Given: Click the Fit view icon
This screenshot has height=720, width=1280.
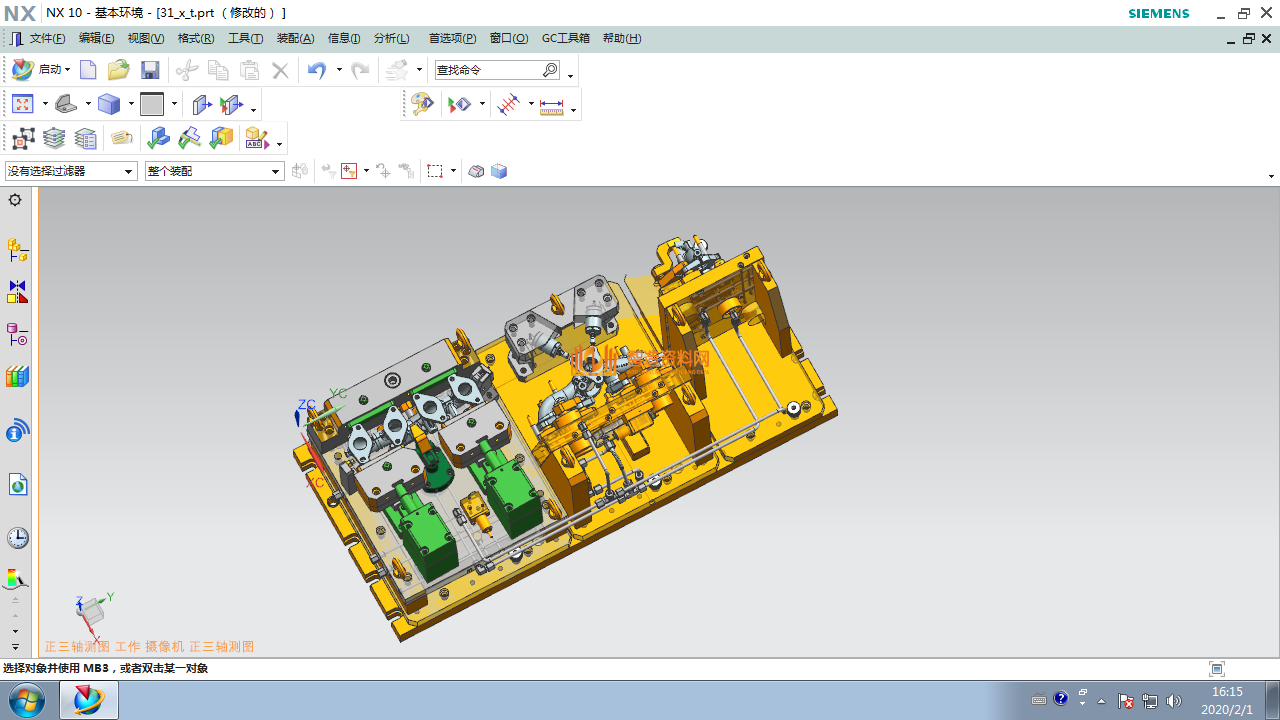Looking at the screenshot, I should point(22,104).
